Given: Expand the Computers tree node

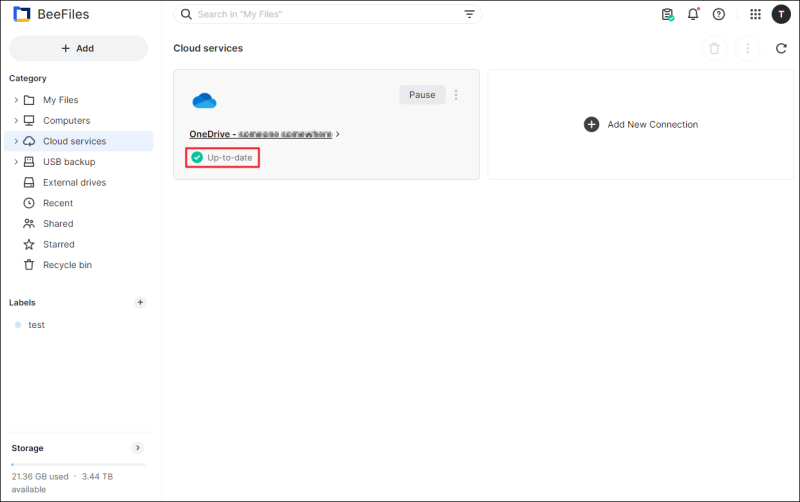Looking at the screenshot, I should [16, 120].
